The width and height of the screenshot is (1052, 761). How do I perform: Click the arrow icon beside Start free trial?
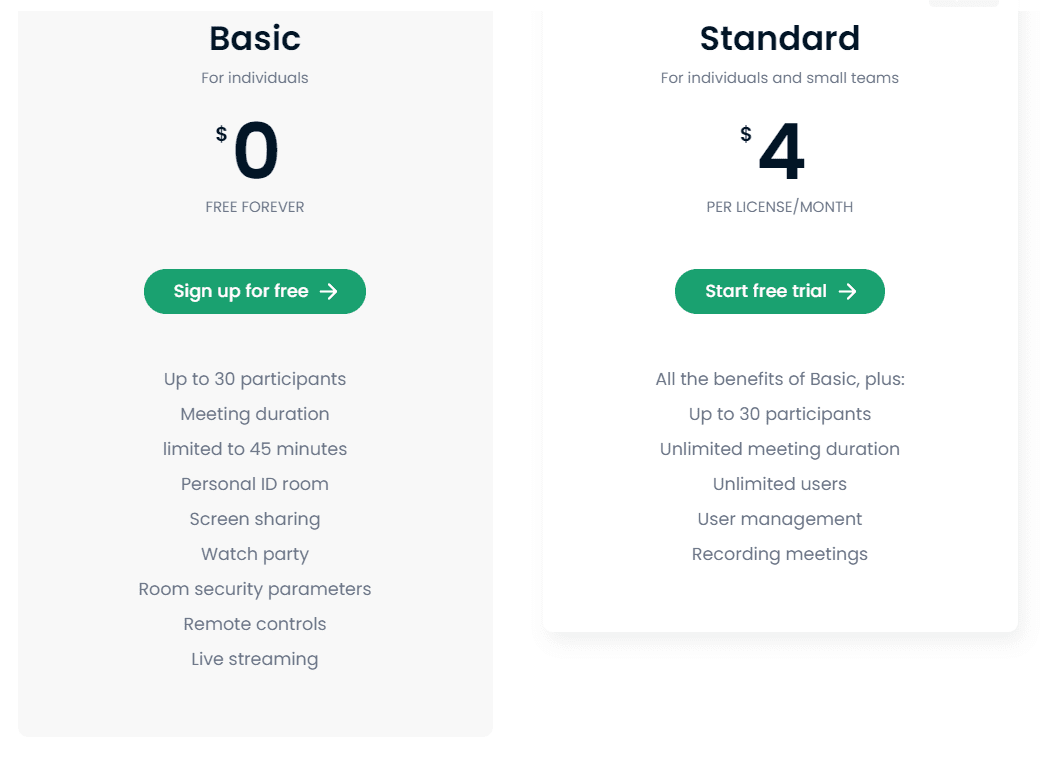[x=847, y=292]
